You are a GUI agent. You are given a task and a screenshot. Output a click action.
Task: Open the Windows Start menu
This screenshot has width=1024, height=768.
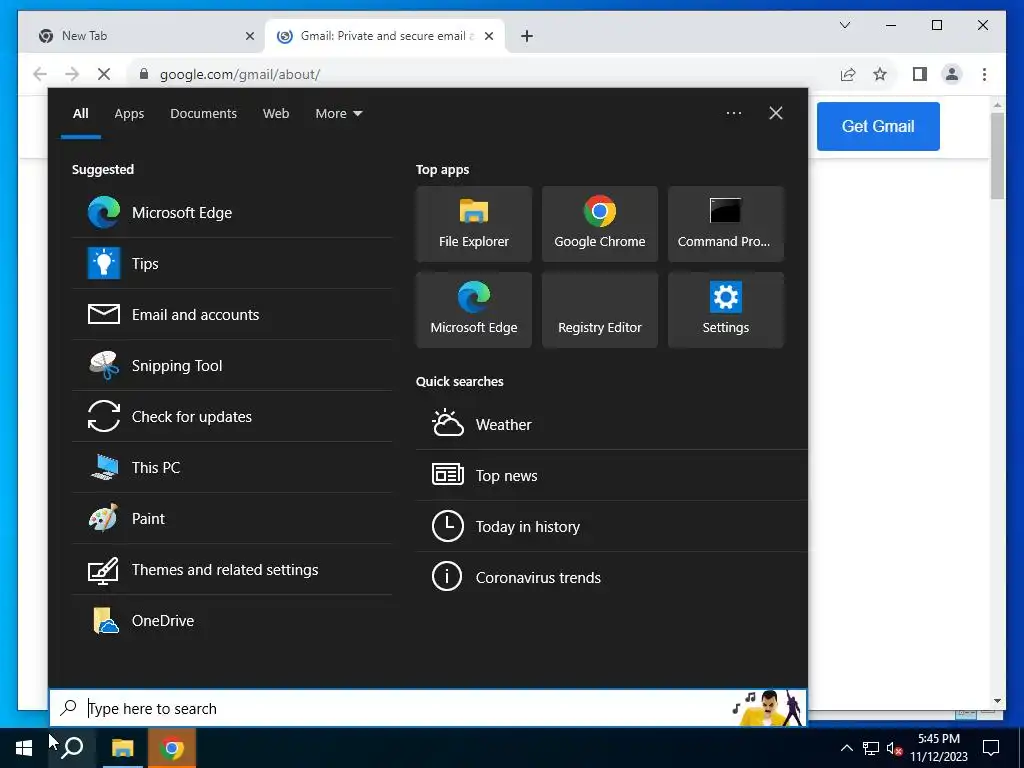[24, 748]
